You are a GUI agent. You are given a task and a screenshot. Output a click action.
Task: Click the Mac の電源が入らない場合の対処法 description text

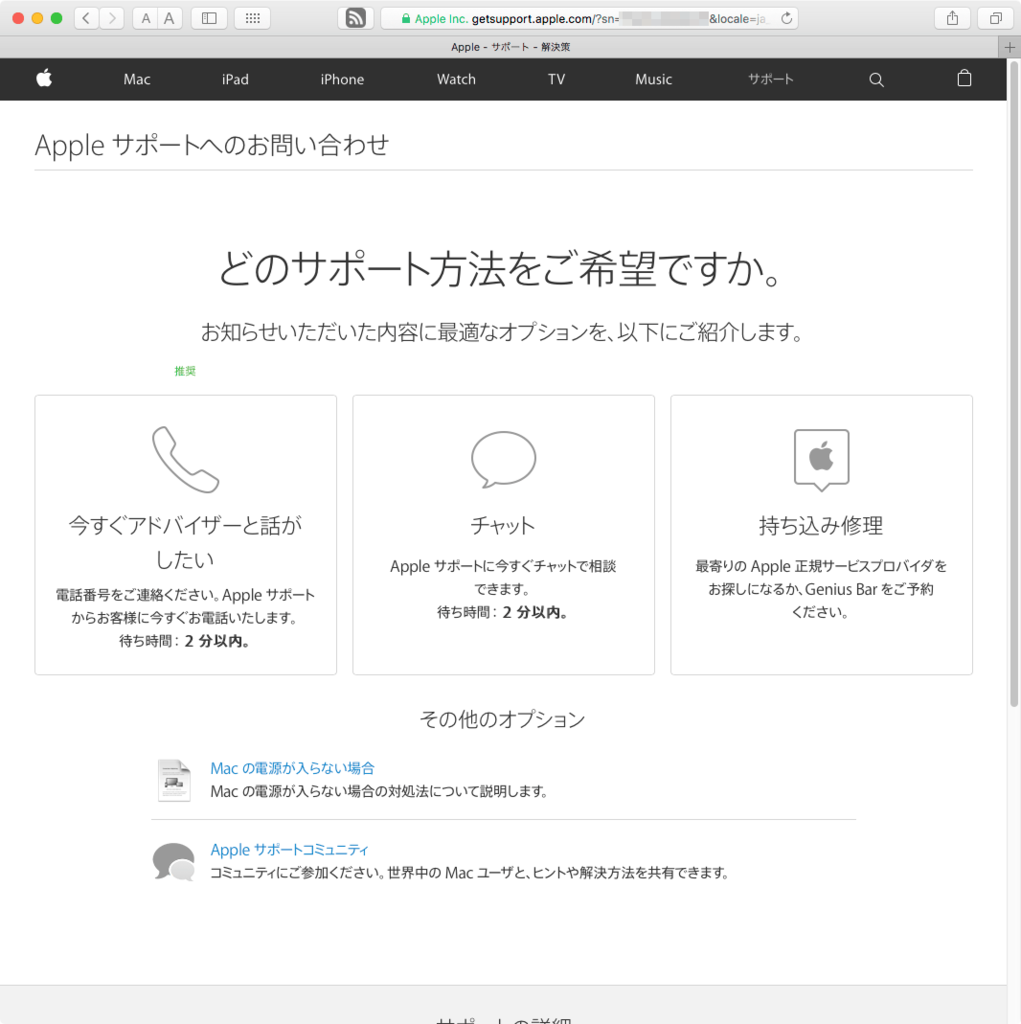(x=378, y=791)
